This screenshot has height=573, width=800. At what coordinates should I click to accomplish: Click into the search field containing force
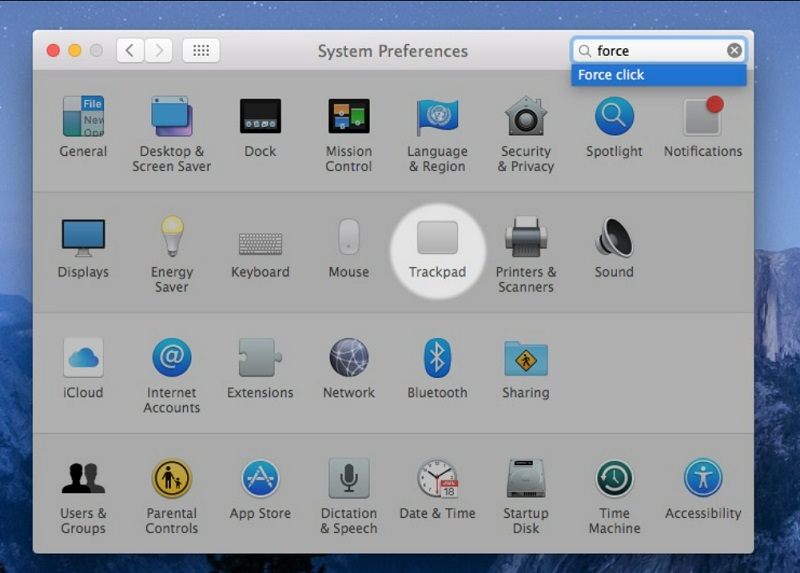point(659,51)
